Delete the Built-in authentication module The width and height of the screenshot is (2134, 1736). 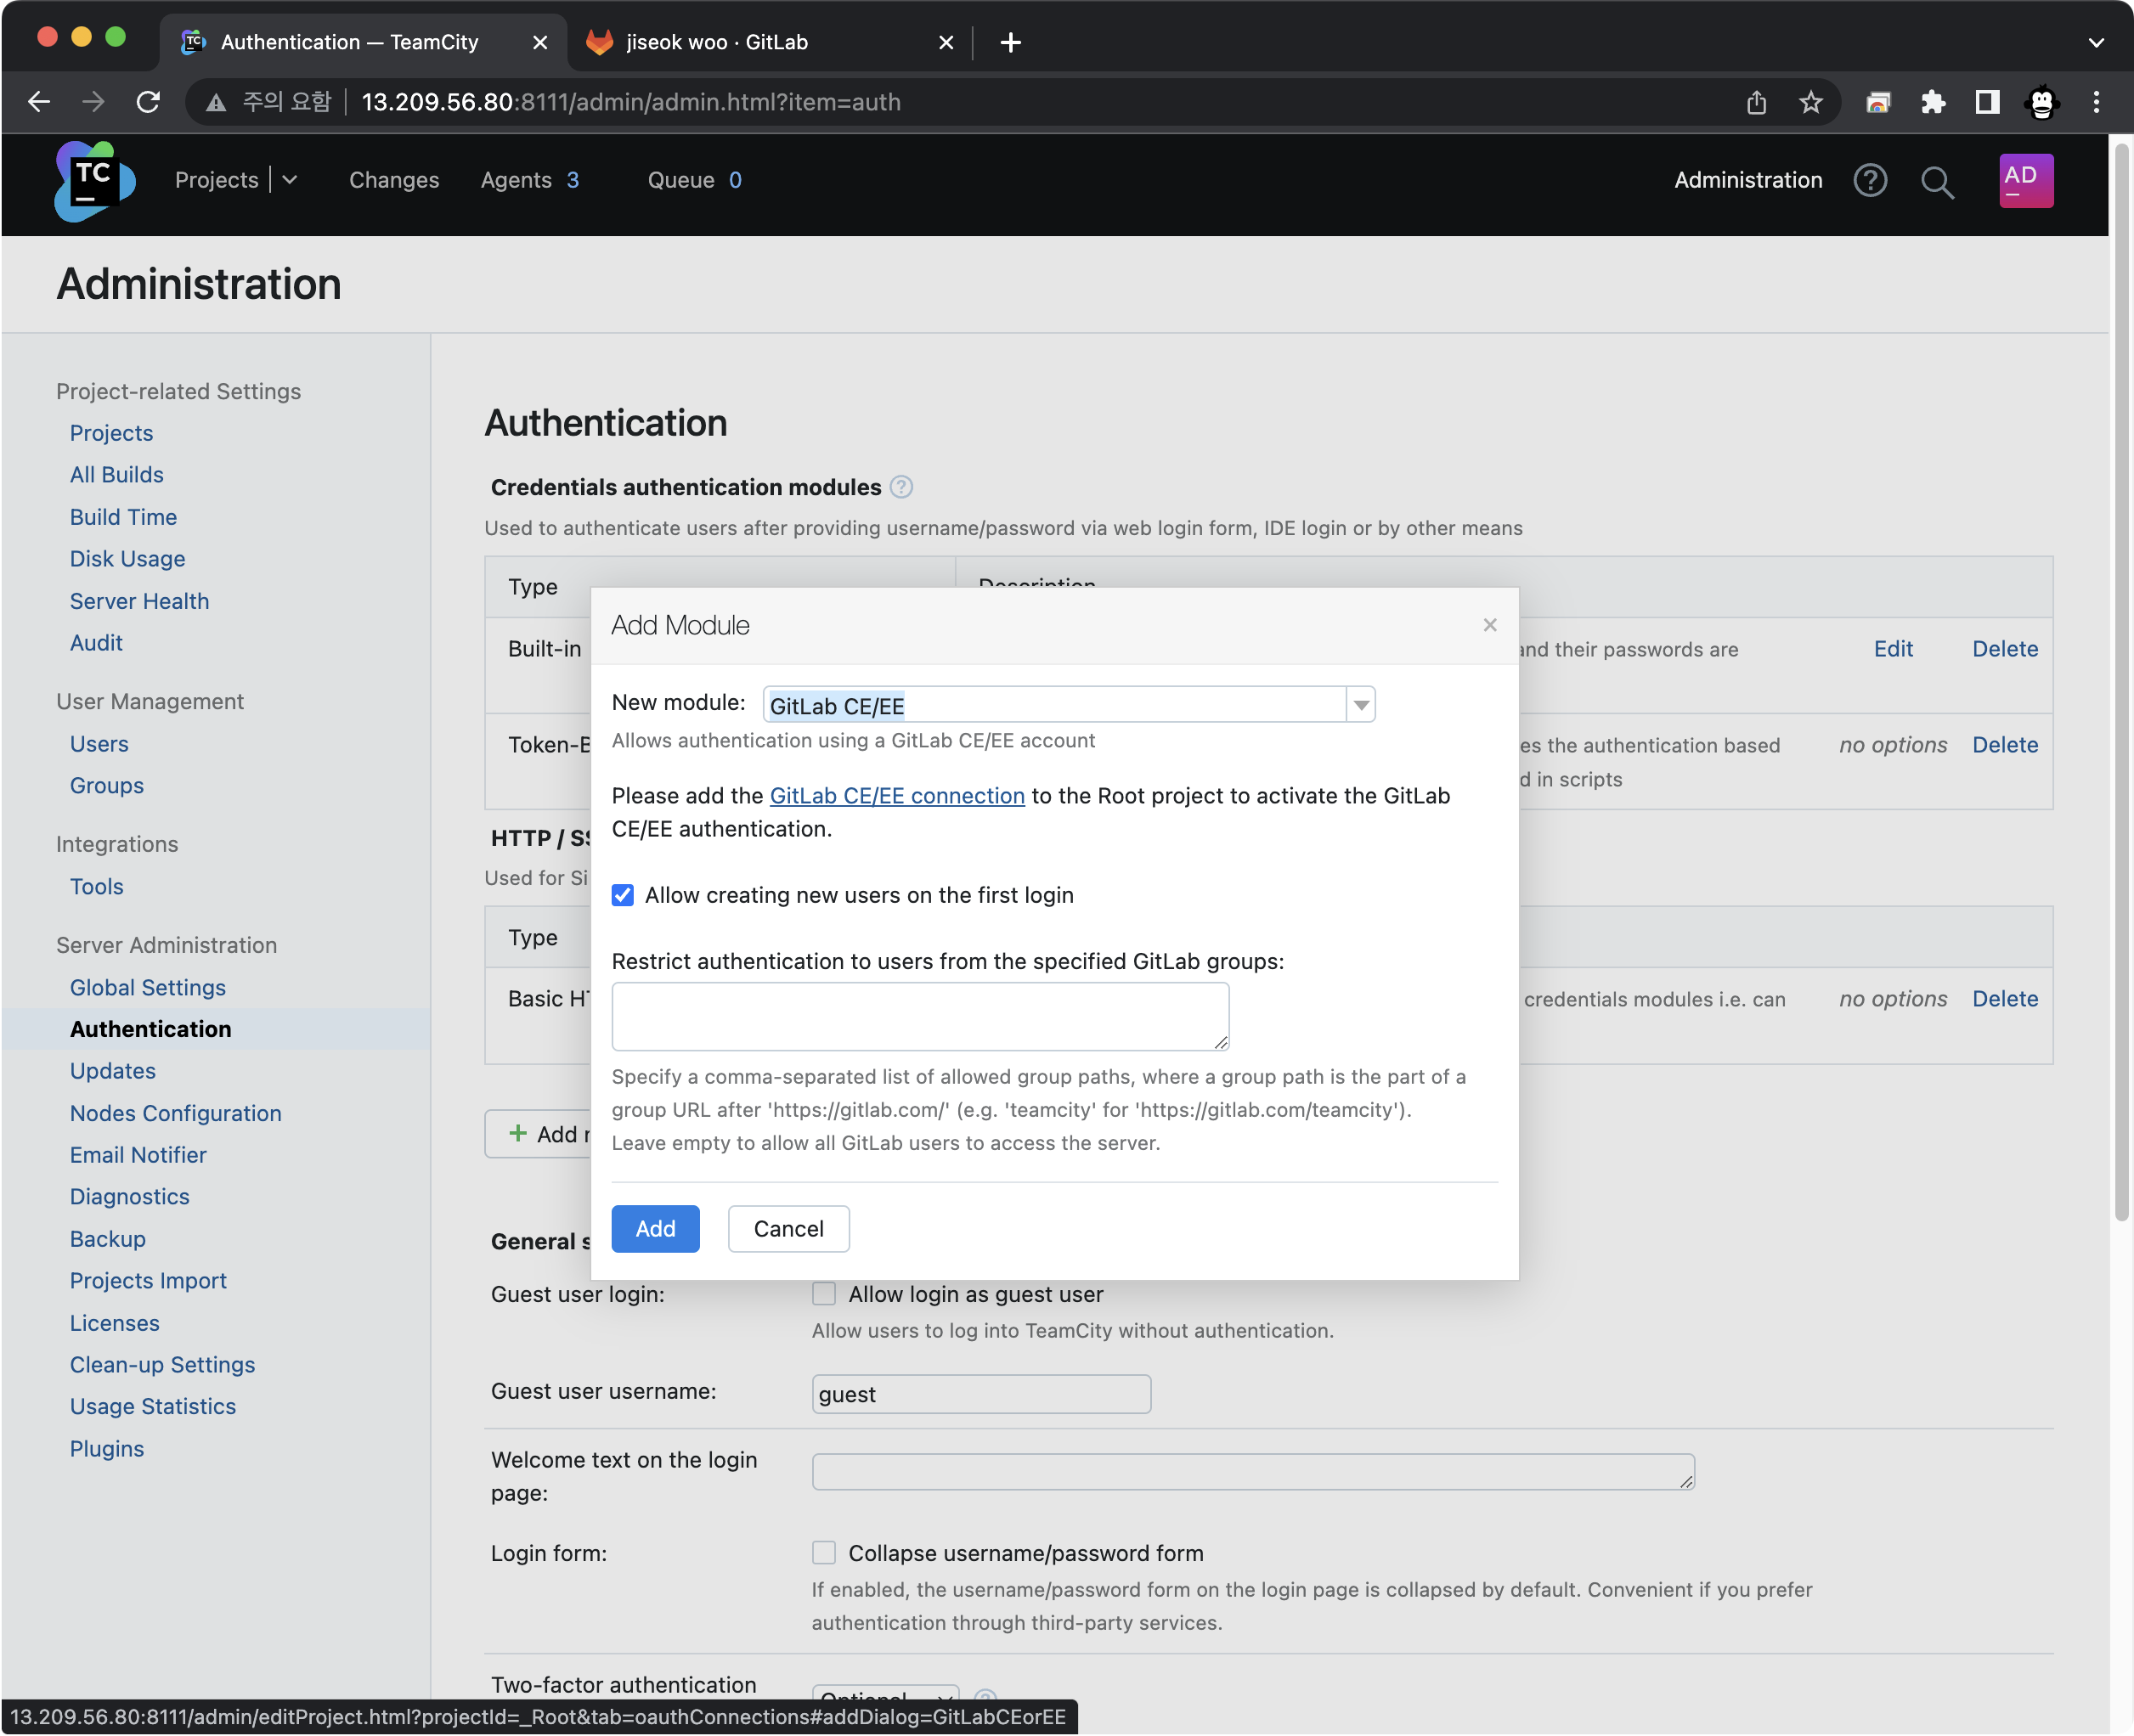2004,649
